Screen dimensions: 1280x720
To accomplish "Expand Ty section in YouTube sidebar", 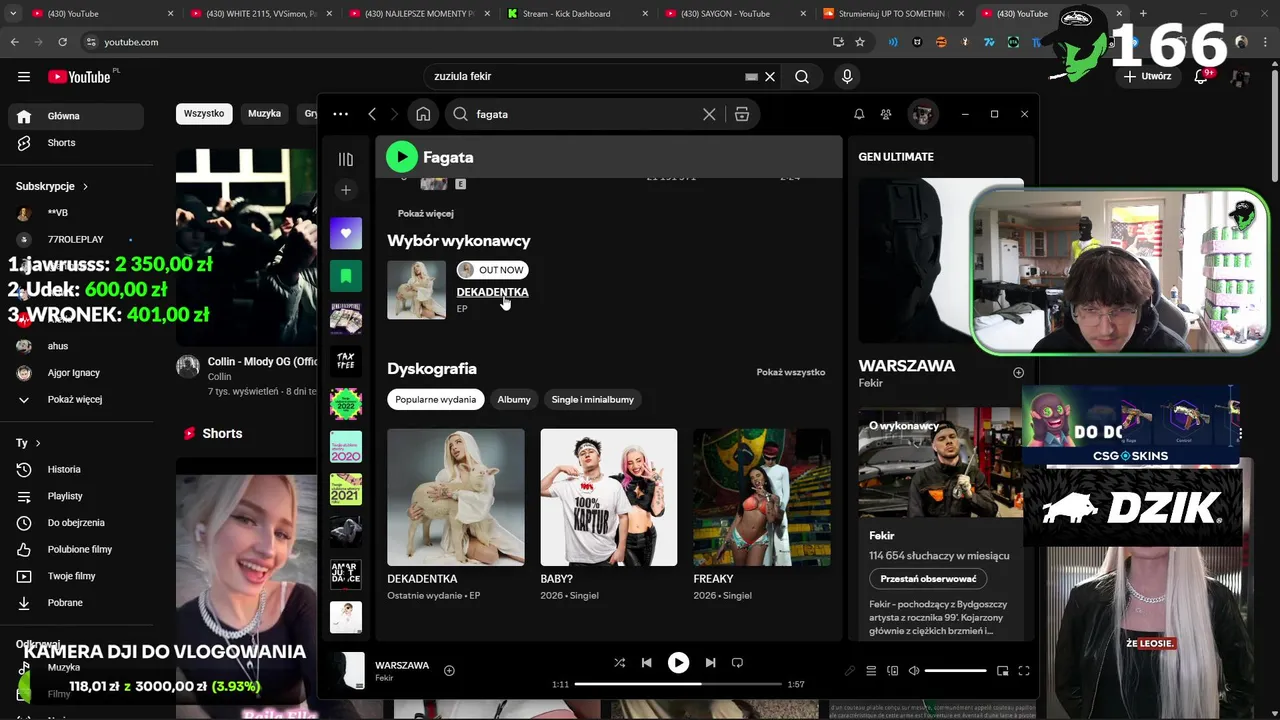I will click(28, 442).
